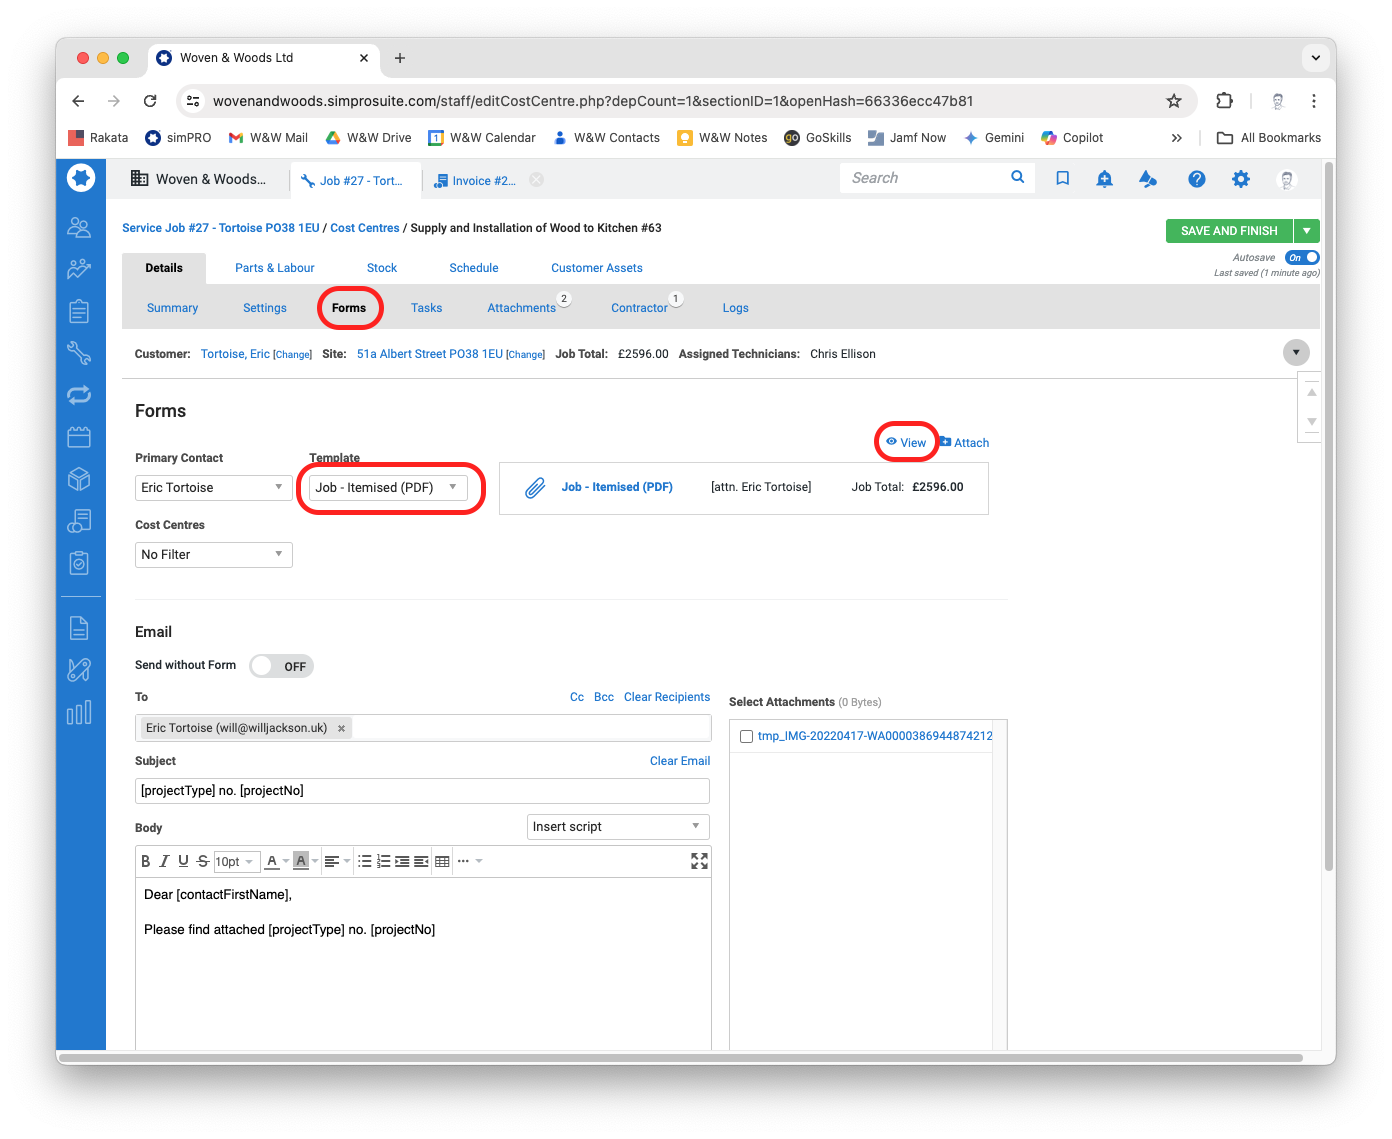Toggle bold formatting in the body editor
The image size is (1392, 1139).
click(146, 861)
